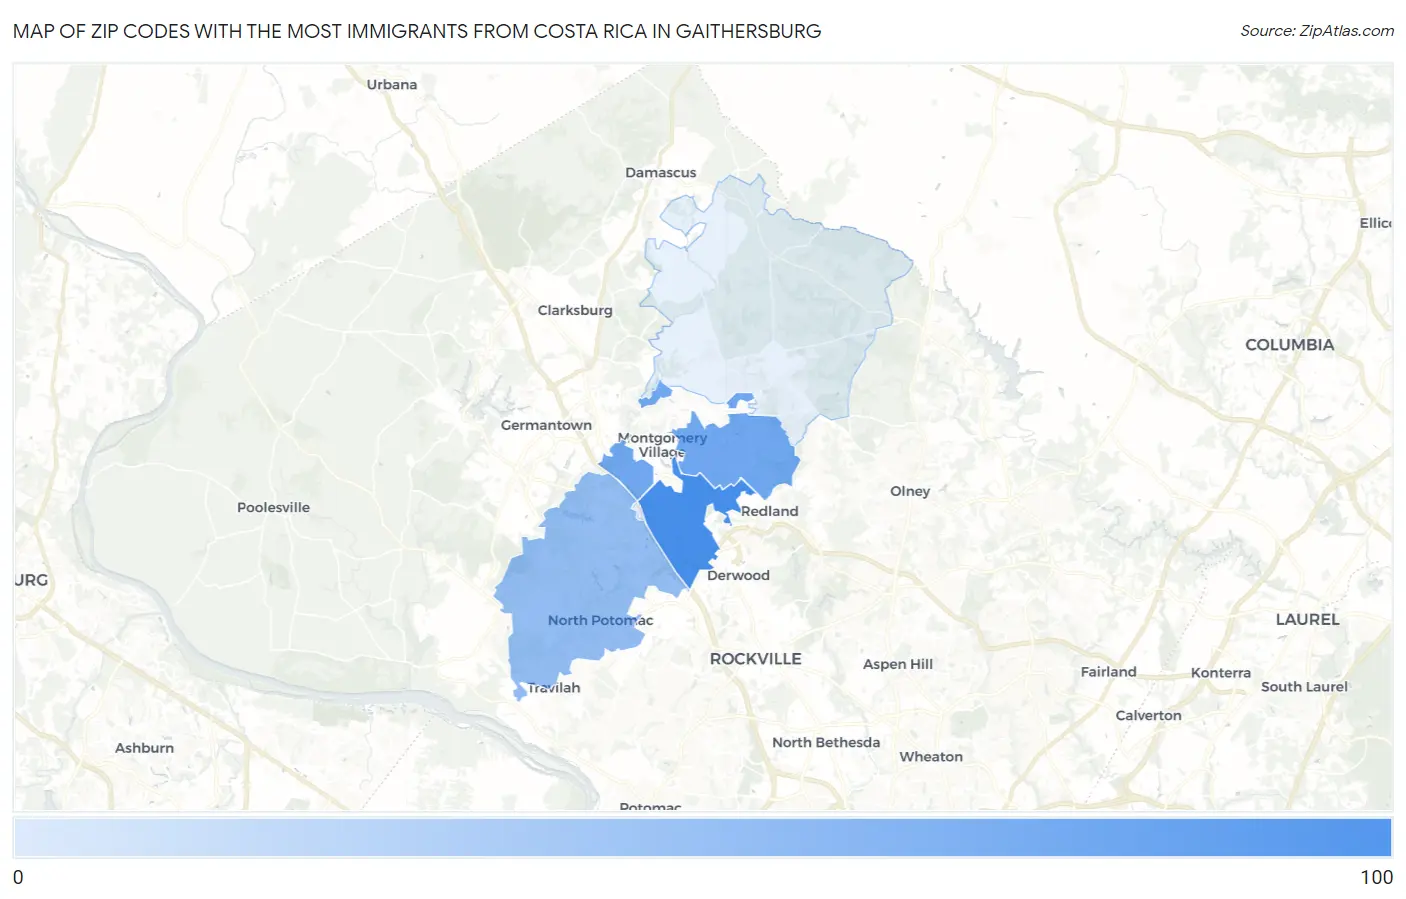Click the Montgomery Village label
Image resolution: width=1406 pixels, height=899 pixels.
[662, 445]
